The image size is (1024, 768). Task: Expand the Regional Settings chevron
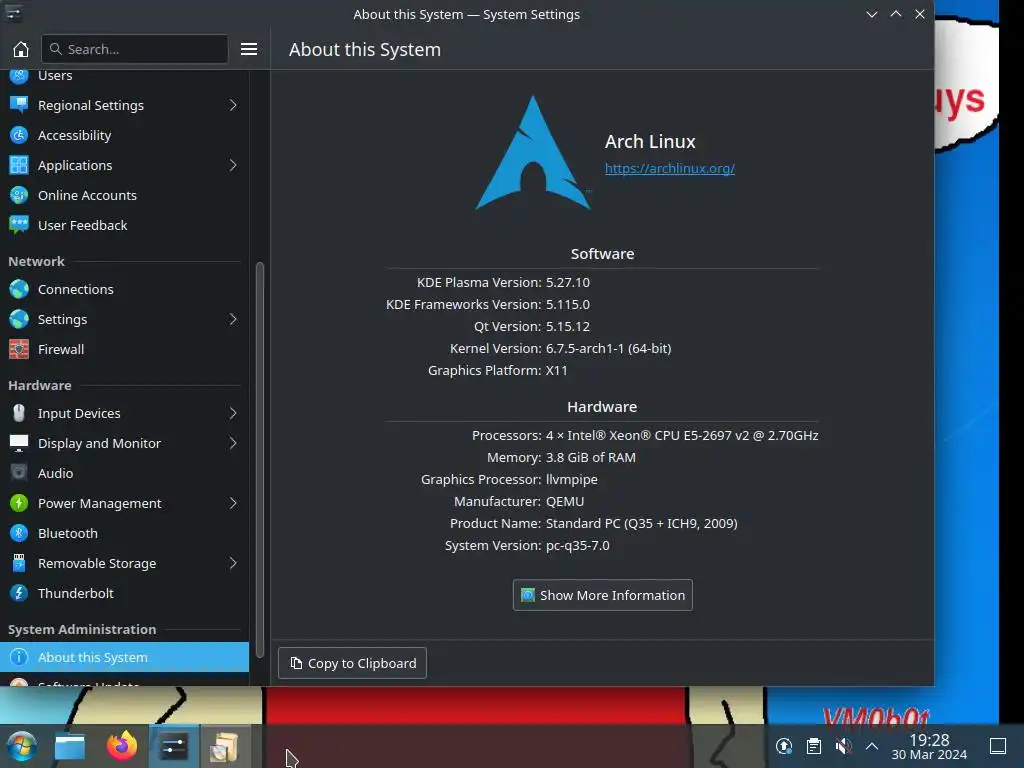(x=233, y=105)
